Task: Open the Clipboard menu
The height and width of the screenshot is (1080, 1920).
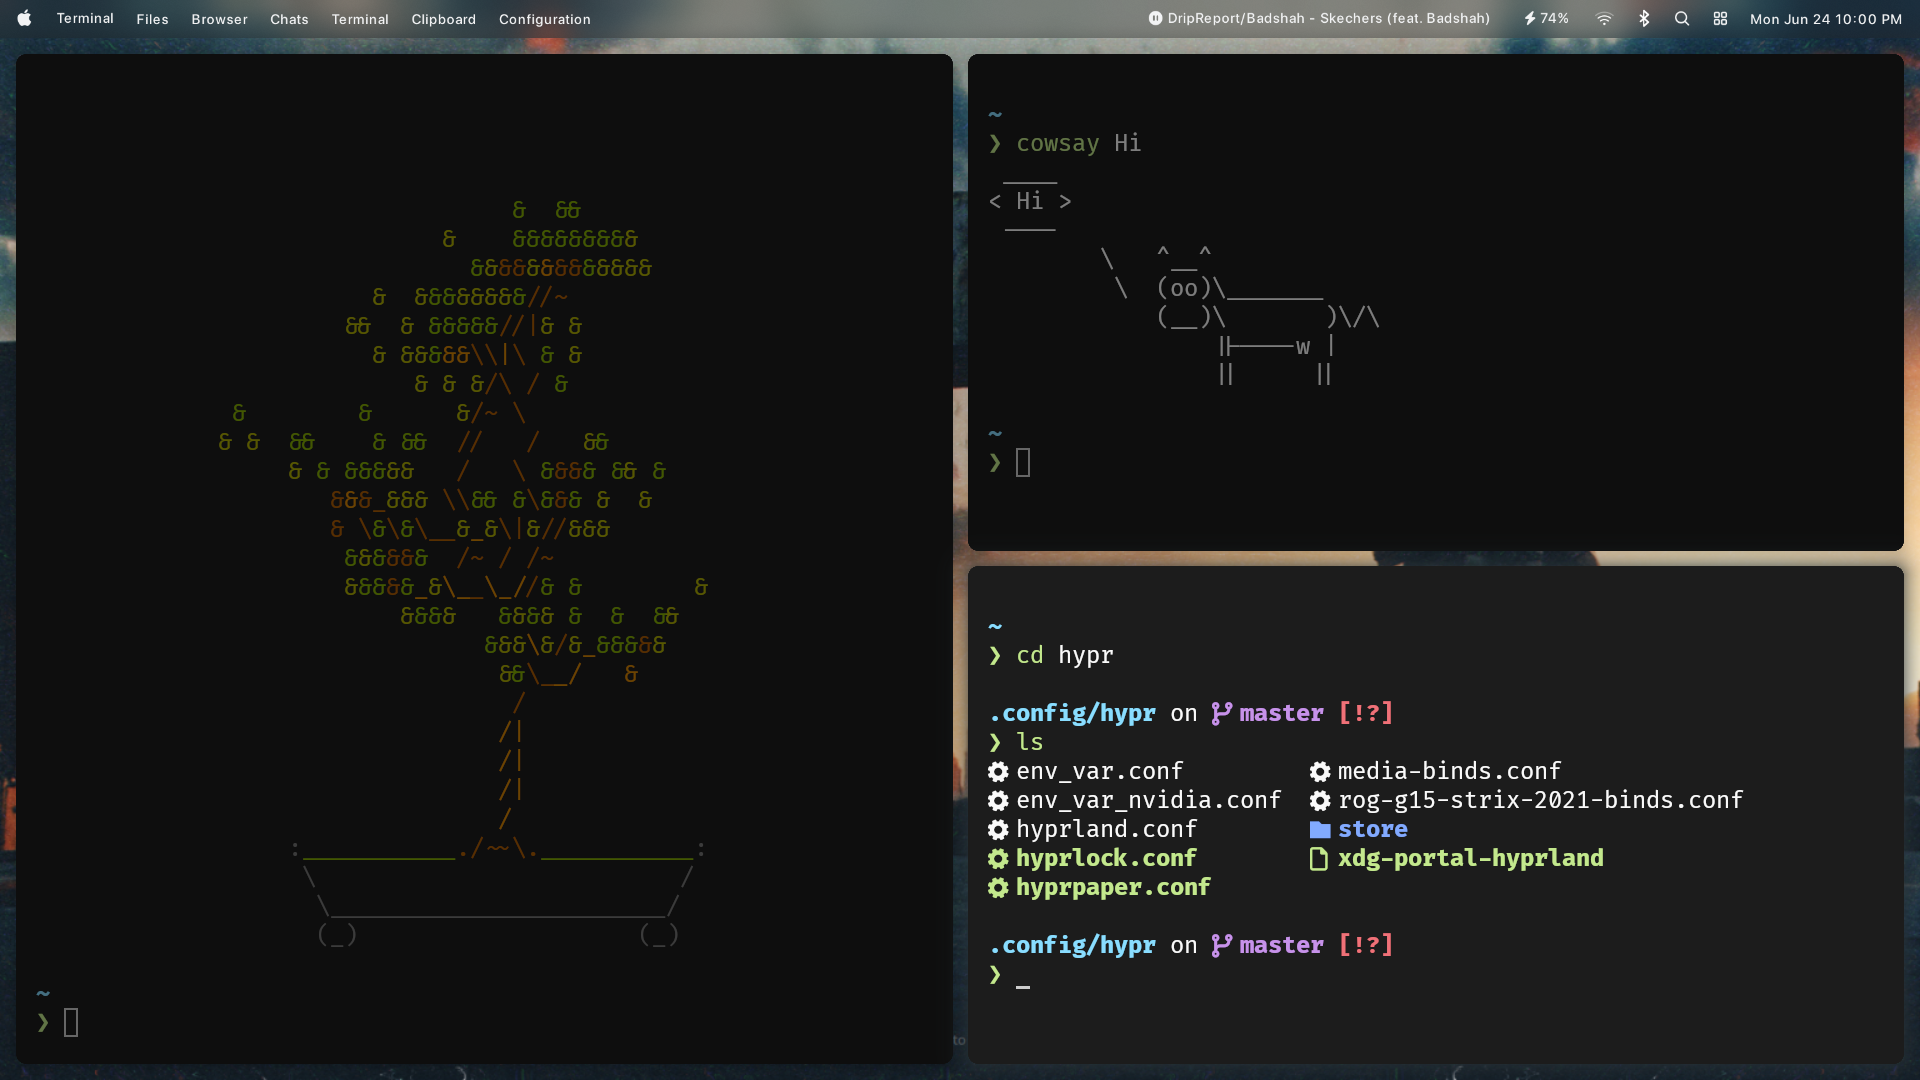Action: pyautogui.click(x=443, y=19)
